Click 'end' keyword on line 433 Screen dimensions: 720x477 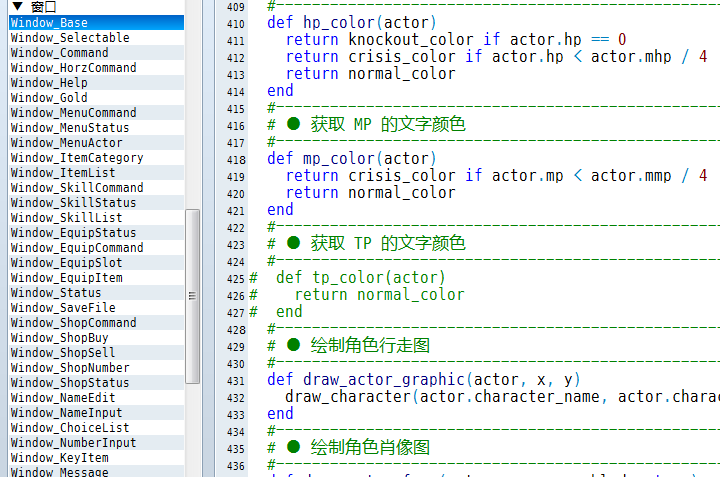(x=280, y=414)
